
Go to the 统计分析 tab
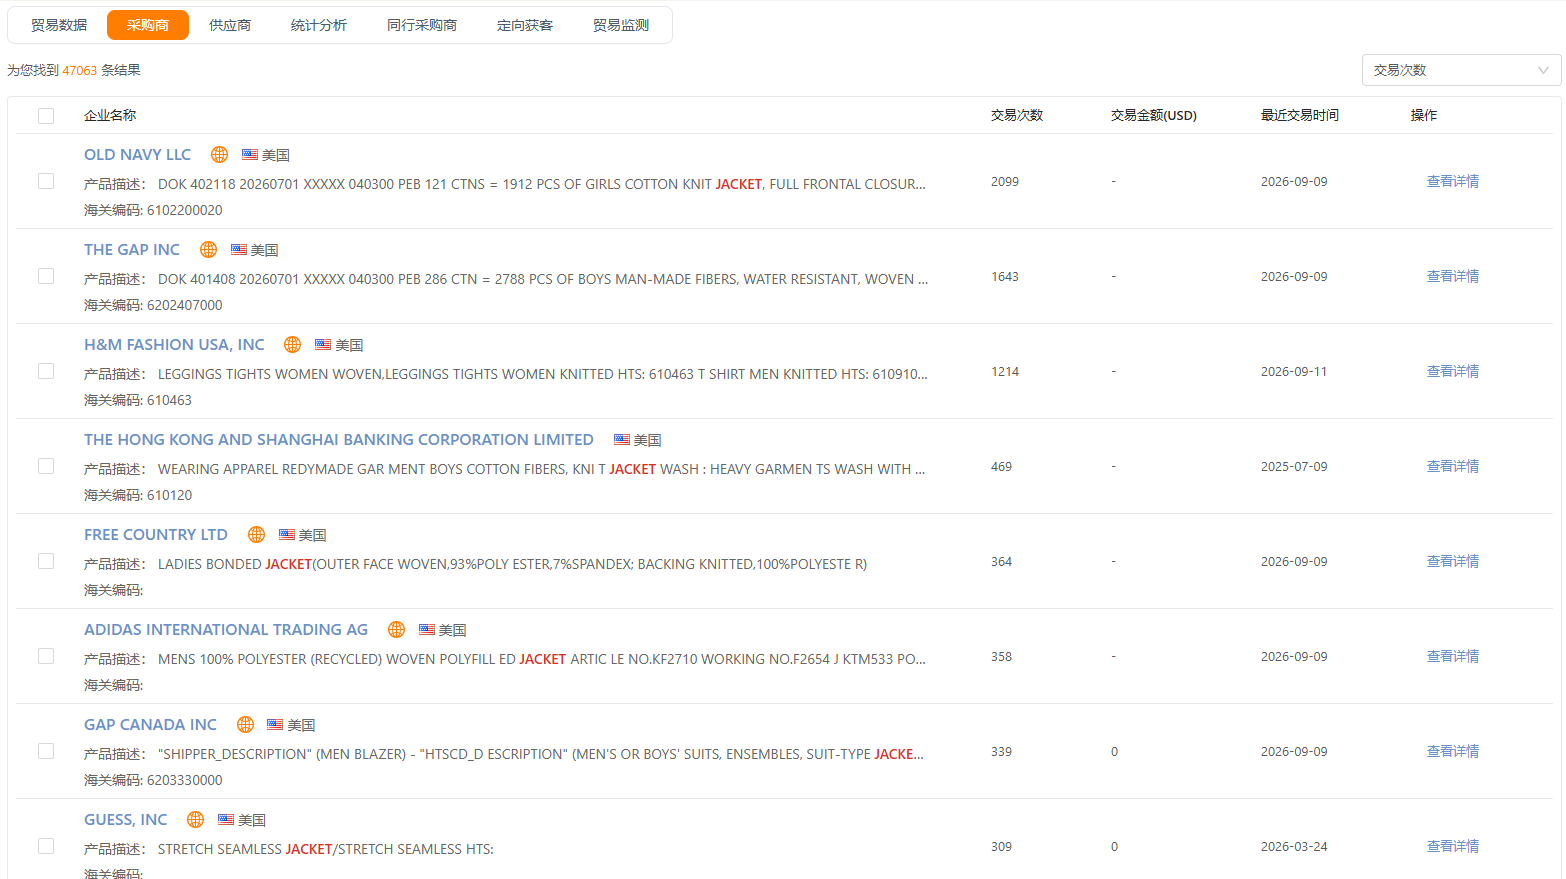[x=319, y=25]
